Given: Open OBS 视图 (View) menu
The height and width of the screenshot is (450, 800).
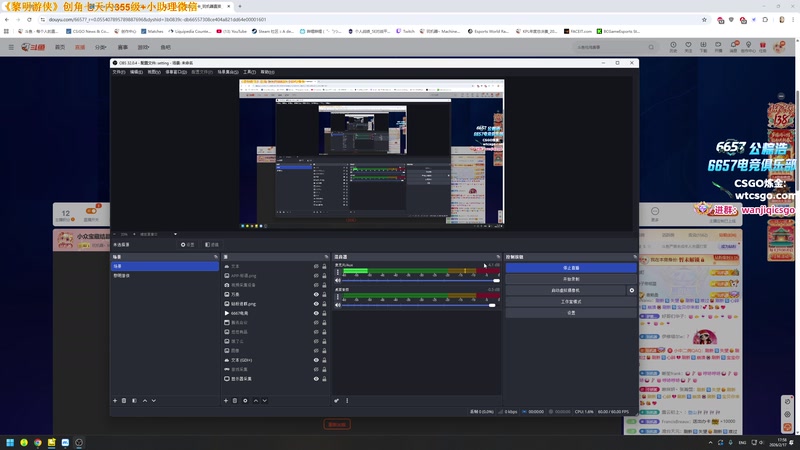Looking at the screenshot, I should (154, 72).
